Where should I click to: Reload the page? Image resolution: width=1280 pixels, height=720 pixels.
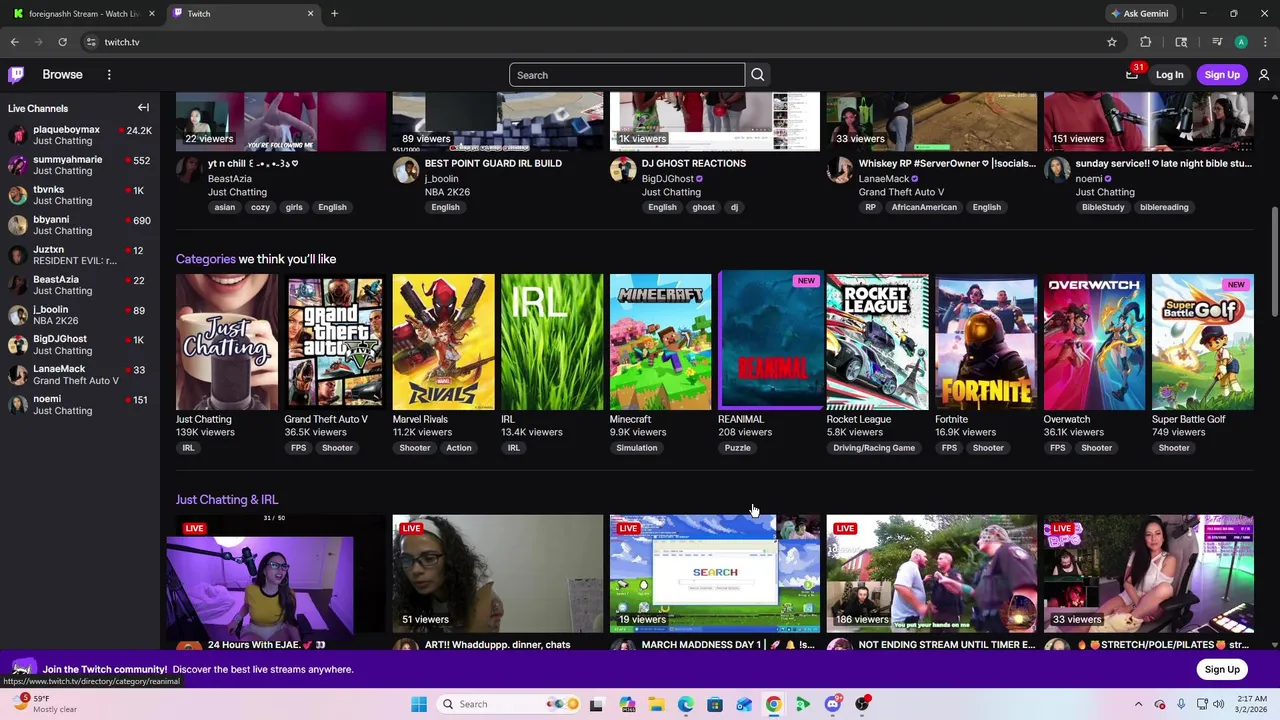click(x=62, y=42)
